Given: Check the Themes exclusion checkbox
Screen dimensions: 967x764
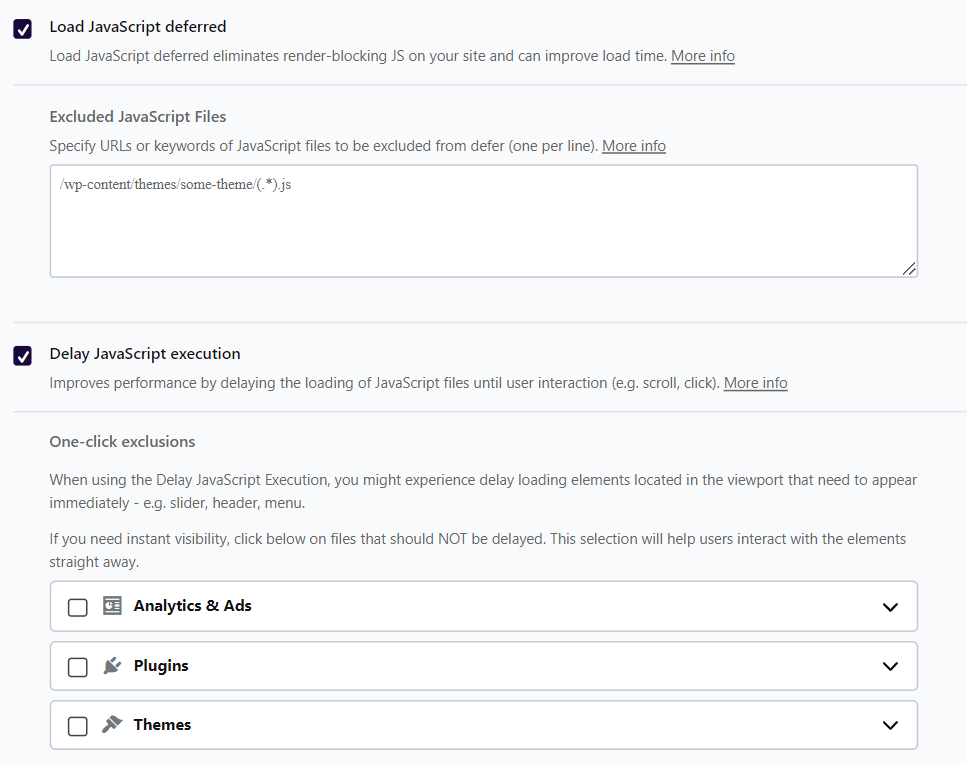Looking at the screenshot, I should coord(77,724).
